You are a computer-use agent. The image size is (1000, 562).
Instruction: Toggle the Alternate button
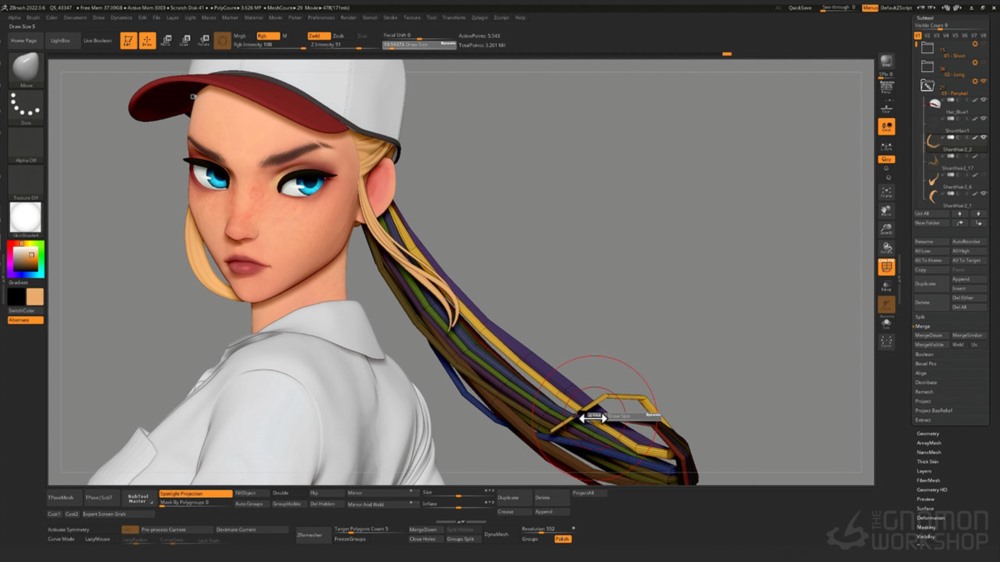point(26,320)
